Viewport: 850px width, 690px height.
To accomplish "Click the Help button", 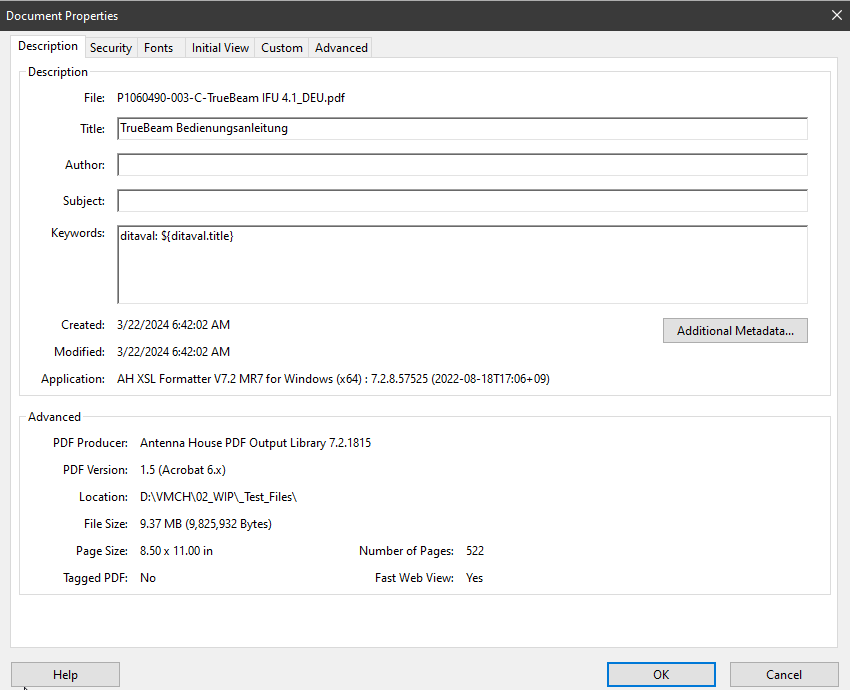I will (x=65, y=675).
